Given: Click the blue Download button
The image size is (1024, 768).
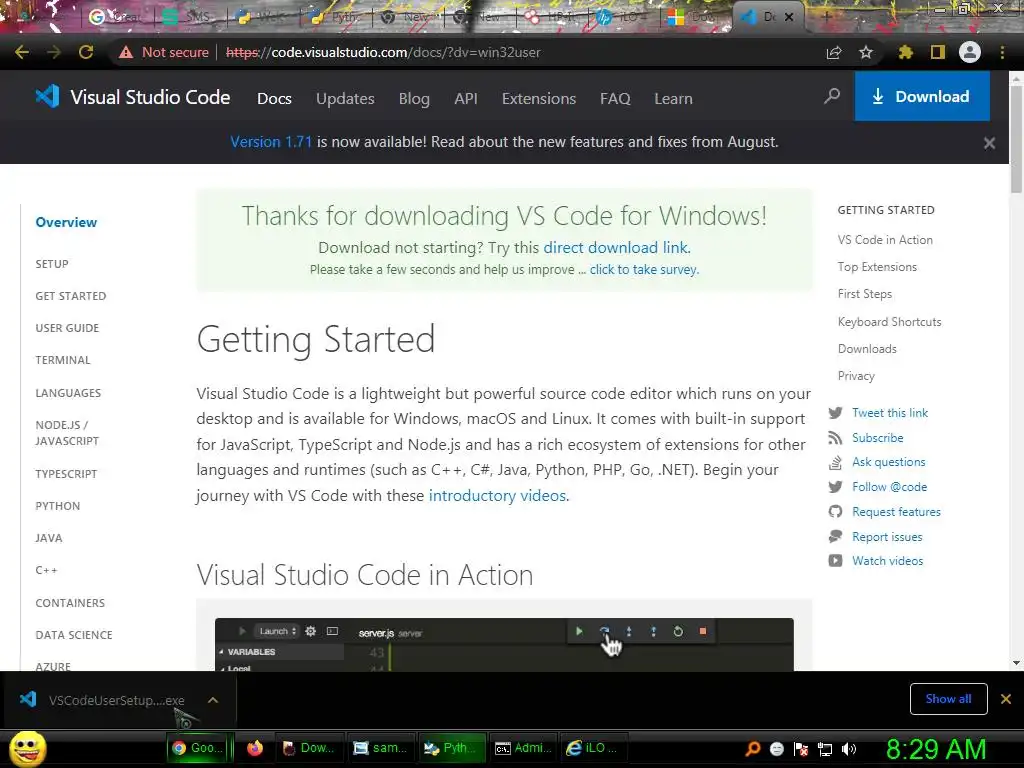Looking at the screenshot, I should [922, 96].
